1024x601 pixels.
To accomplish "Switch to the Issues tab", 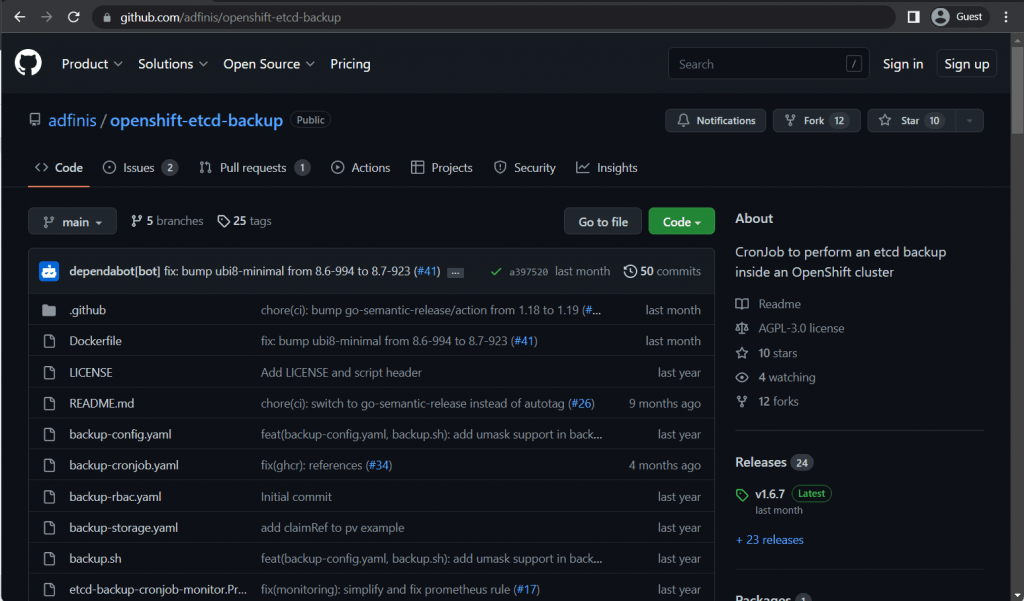I will pyautogui.click(x=140, y=168).
